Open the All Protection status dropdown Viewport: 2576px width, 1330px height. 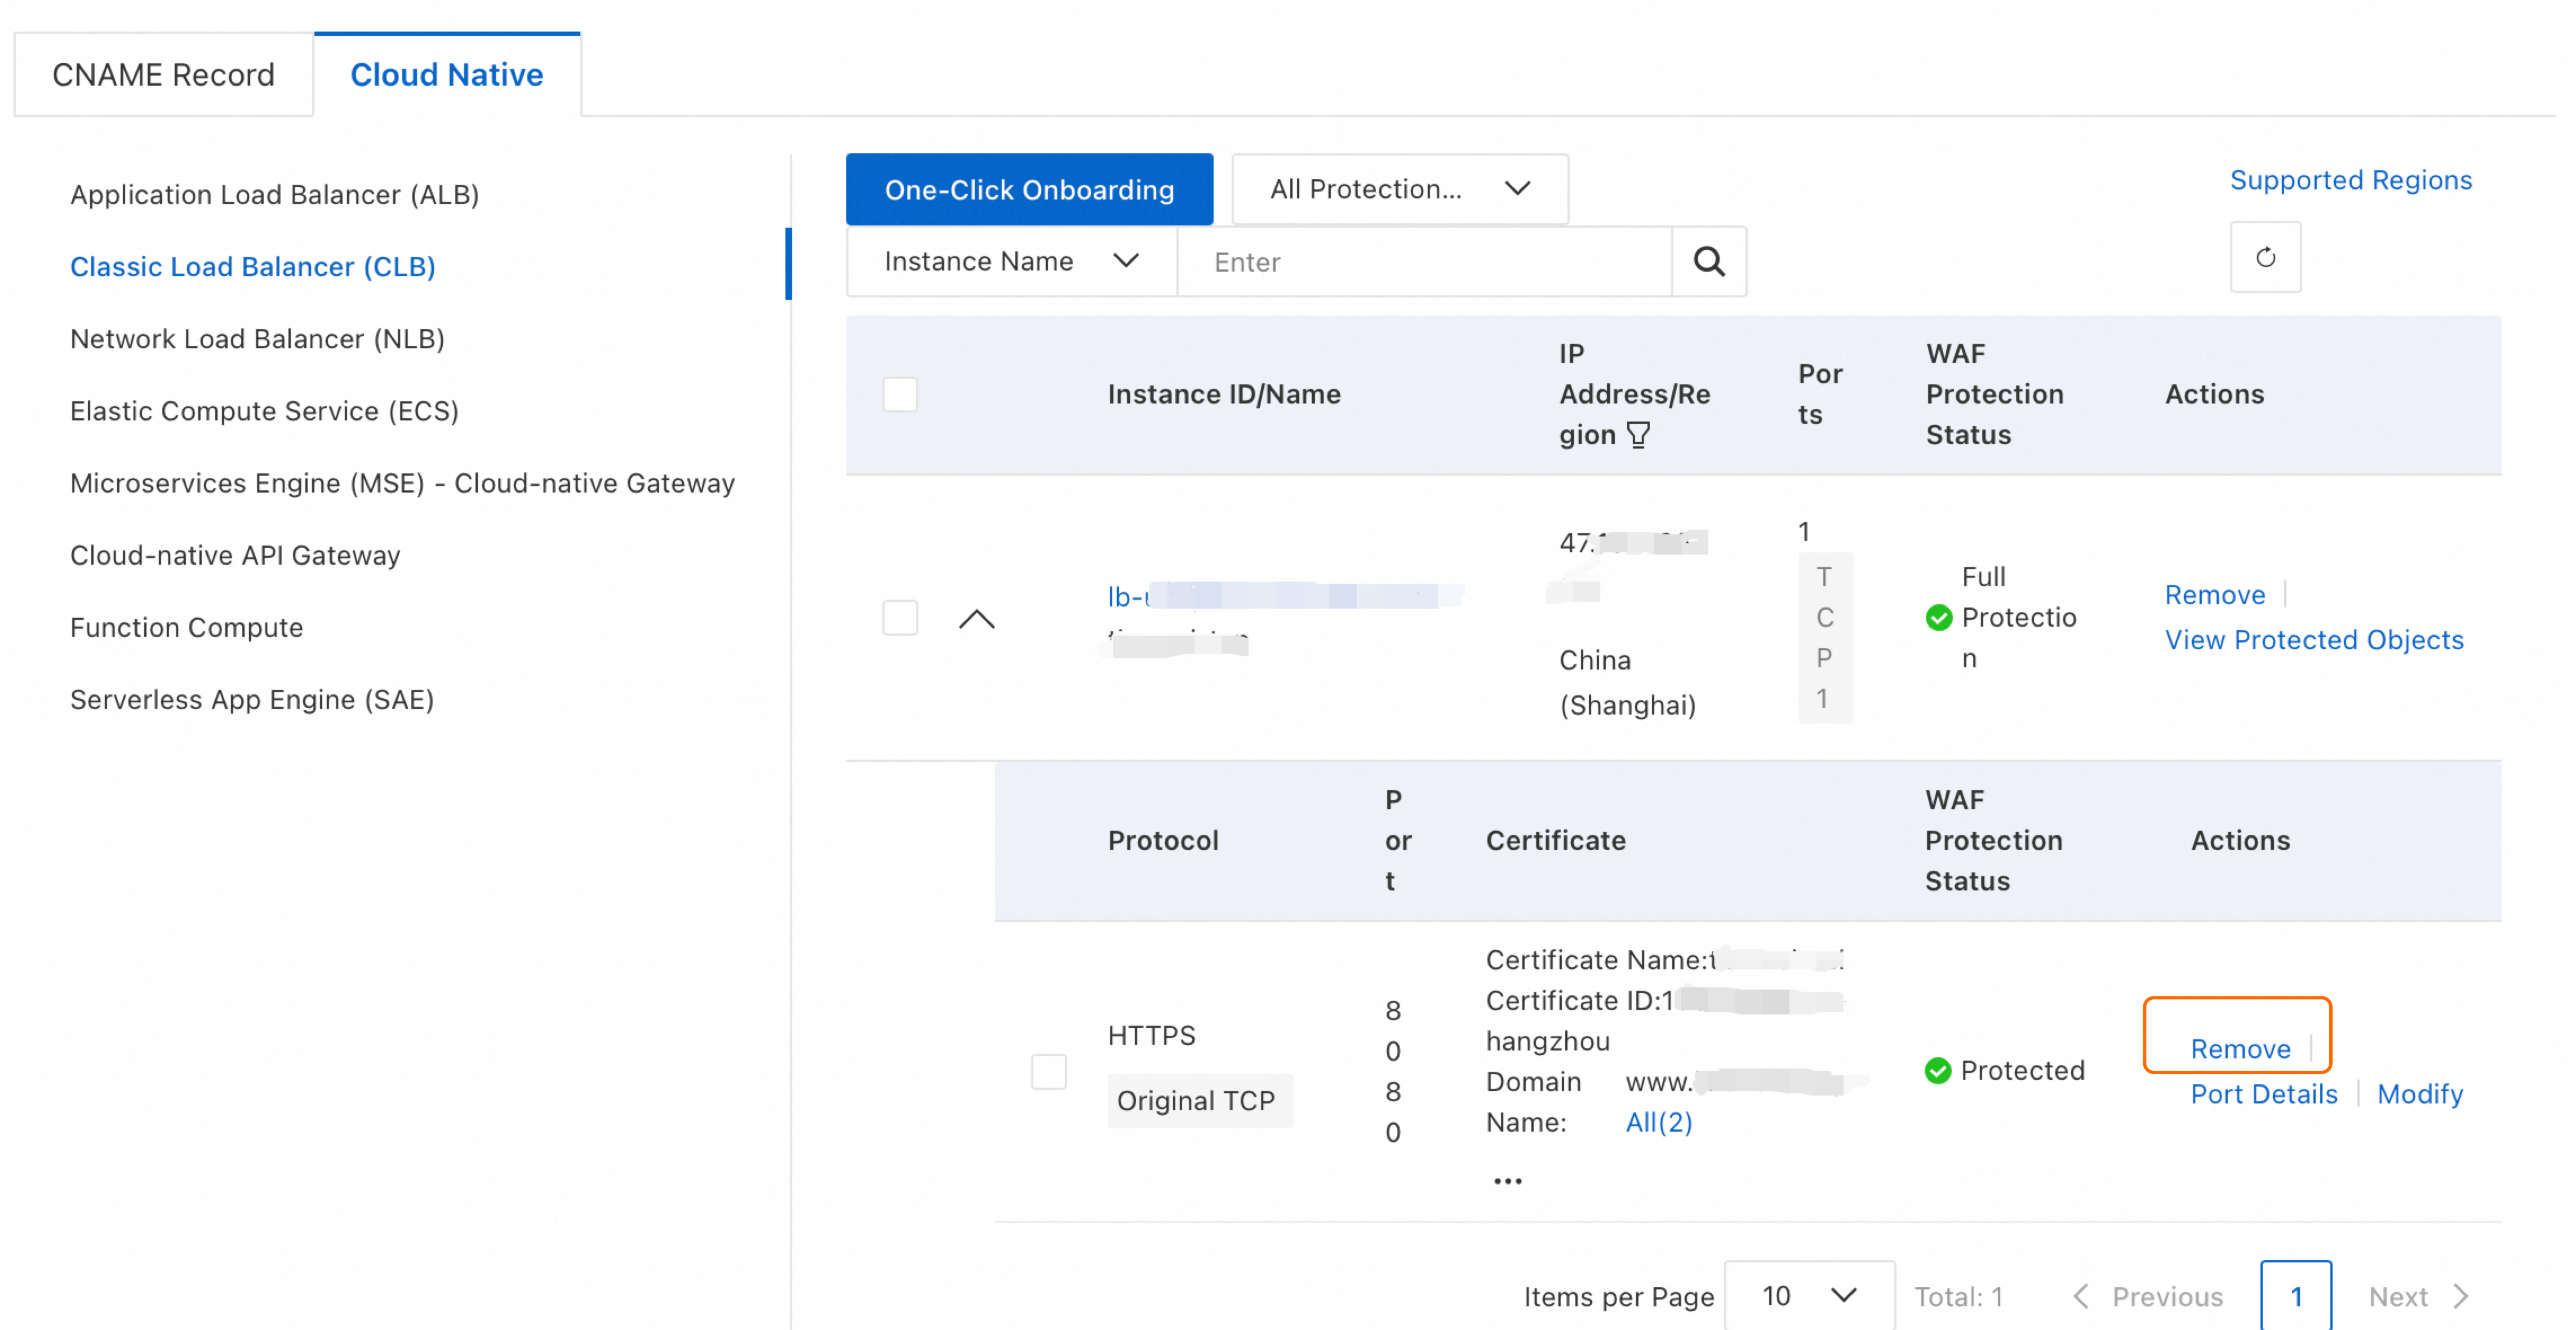click(x=1399, y=189)
